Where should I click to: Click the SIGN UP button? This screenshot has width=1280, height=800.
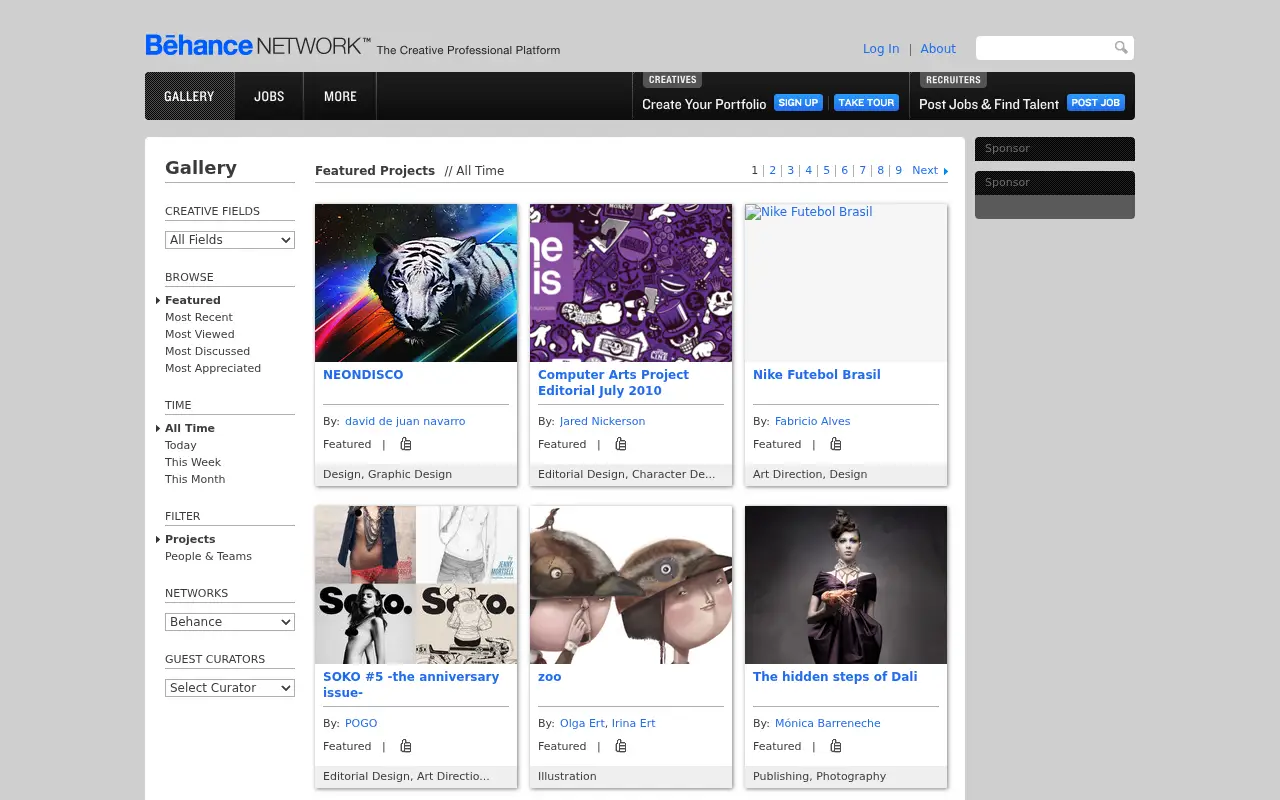tap(798, 102)
